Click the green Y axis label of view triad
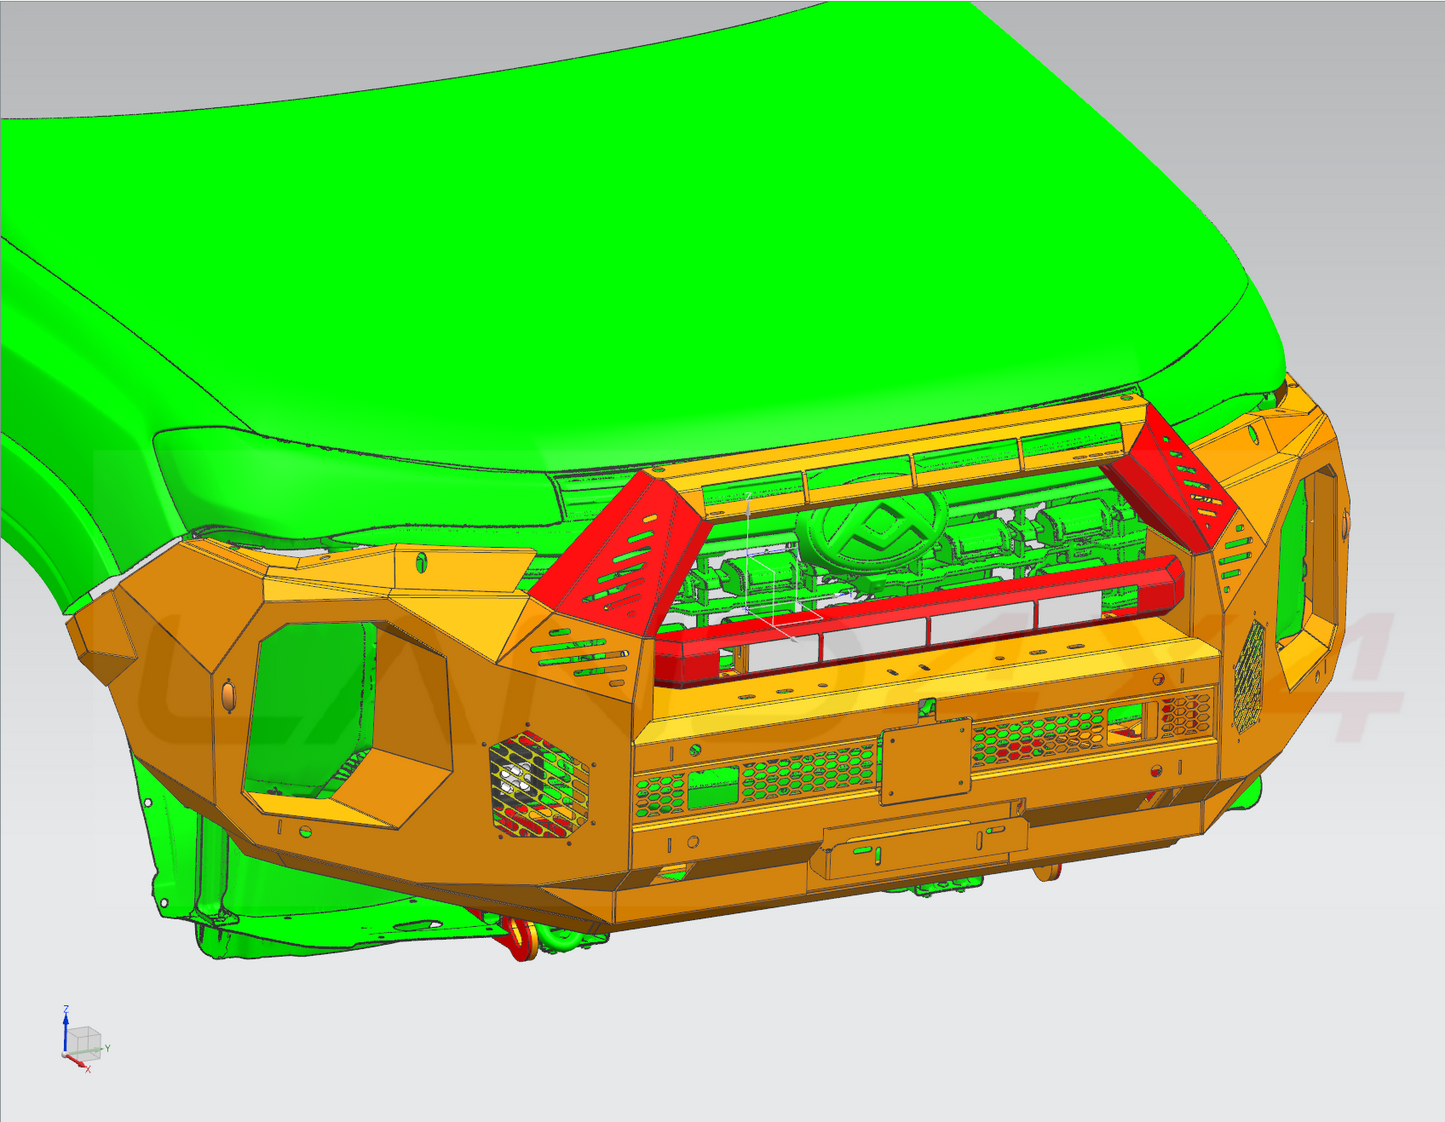1445x1122 pixels. coord(106,1048)
